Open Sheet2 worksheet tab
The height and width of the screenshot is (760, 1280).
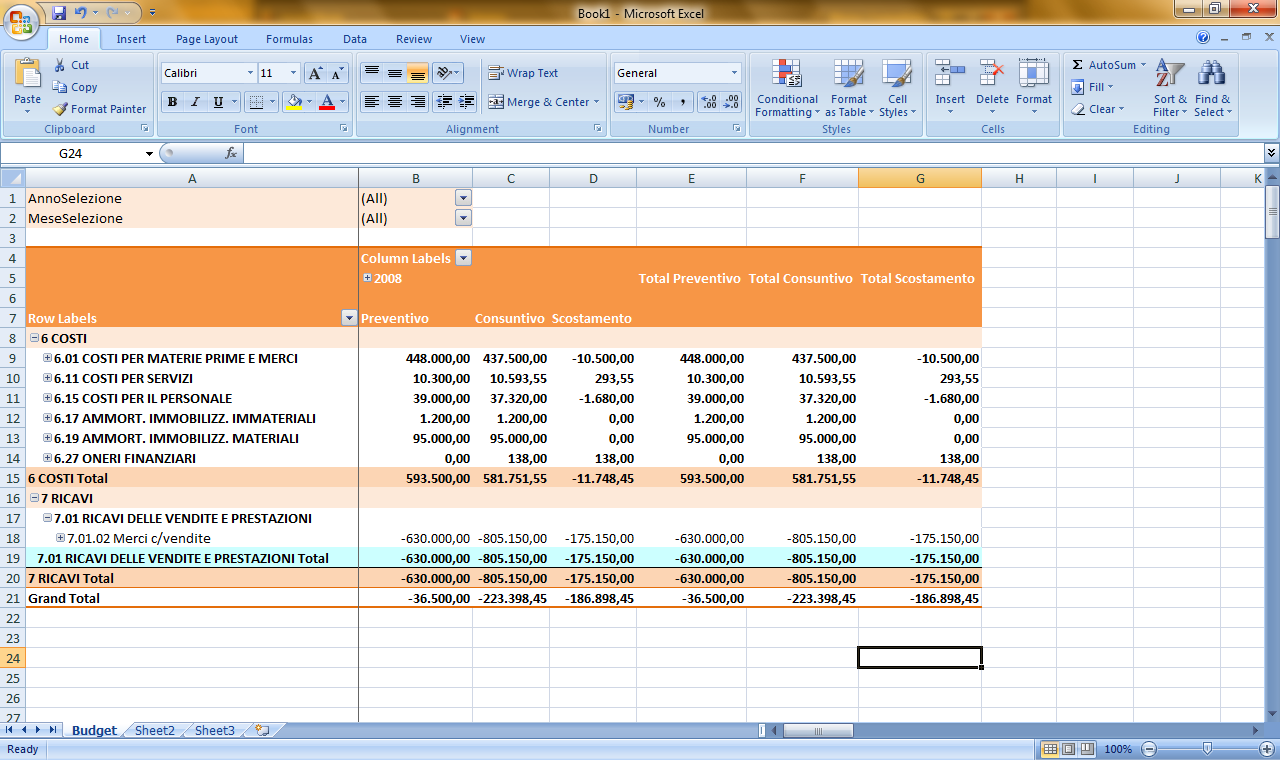pyautogui.click(x=155, y=731)
